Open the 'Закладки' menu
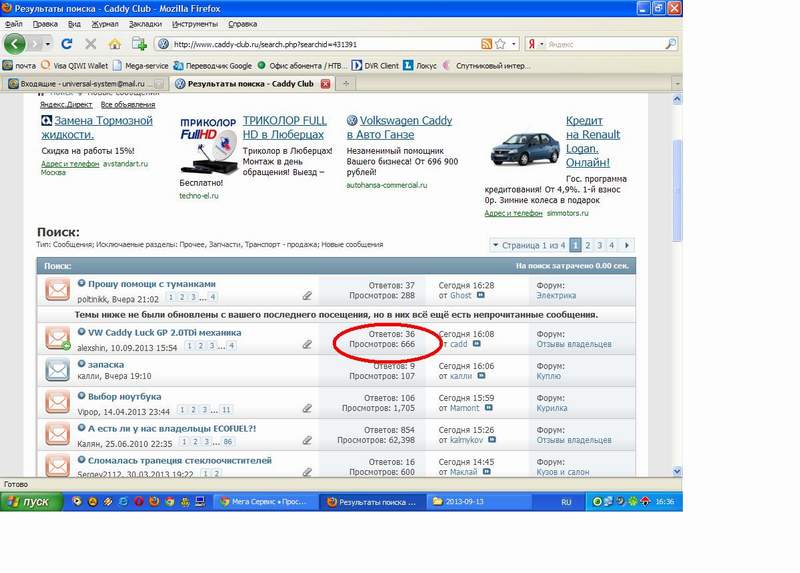Image resolution: width=800 pixels, height=573 pixels. [x=145, y=24]
